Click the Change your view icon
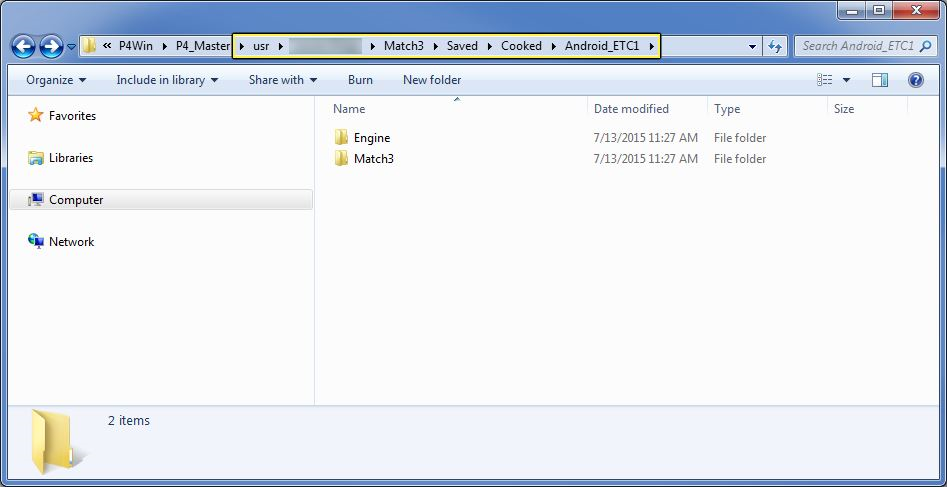 [824, 80]
